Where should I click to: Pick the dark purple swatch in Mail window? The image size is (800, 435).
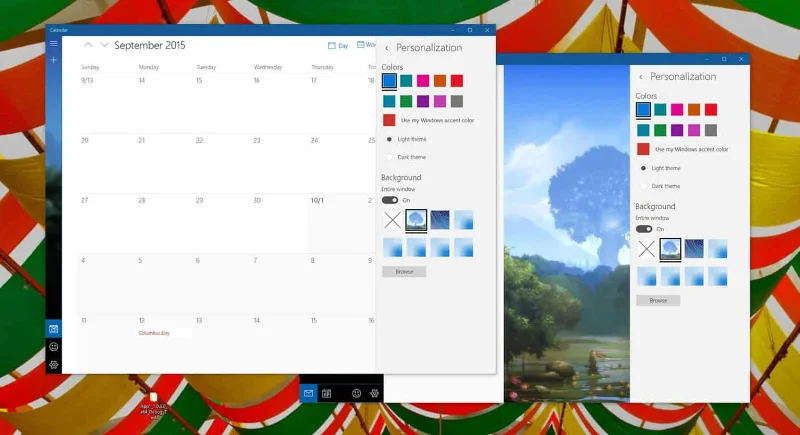coord(677,130)
